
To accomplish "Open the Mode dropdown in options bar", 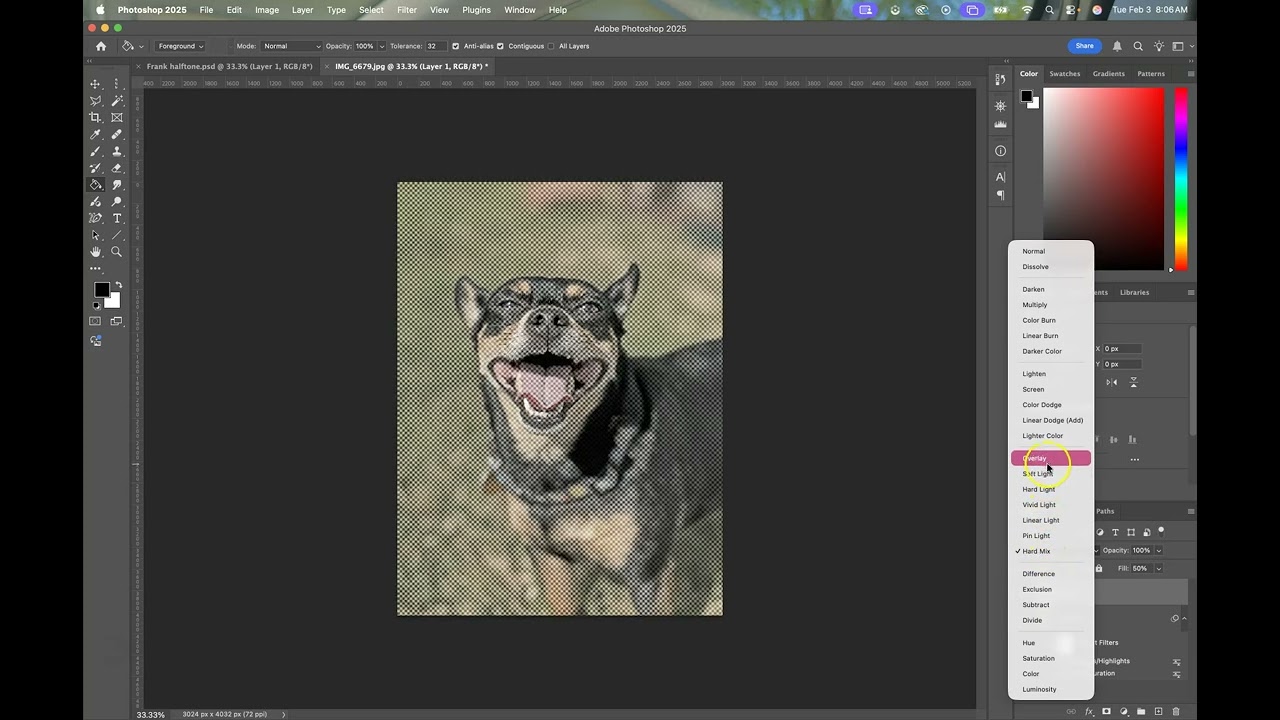I will [292, 46].
